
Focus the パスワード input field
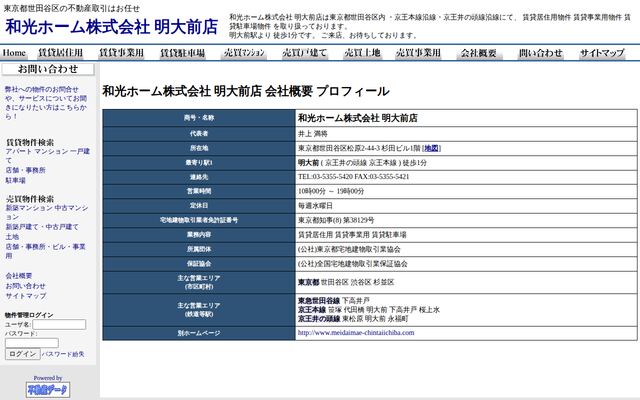32,343
